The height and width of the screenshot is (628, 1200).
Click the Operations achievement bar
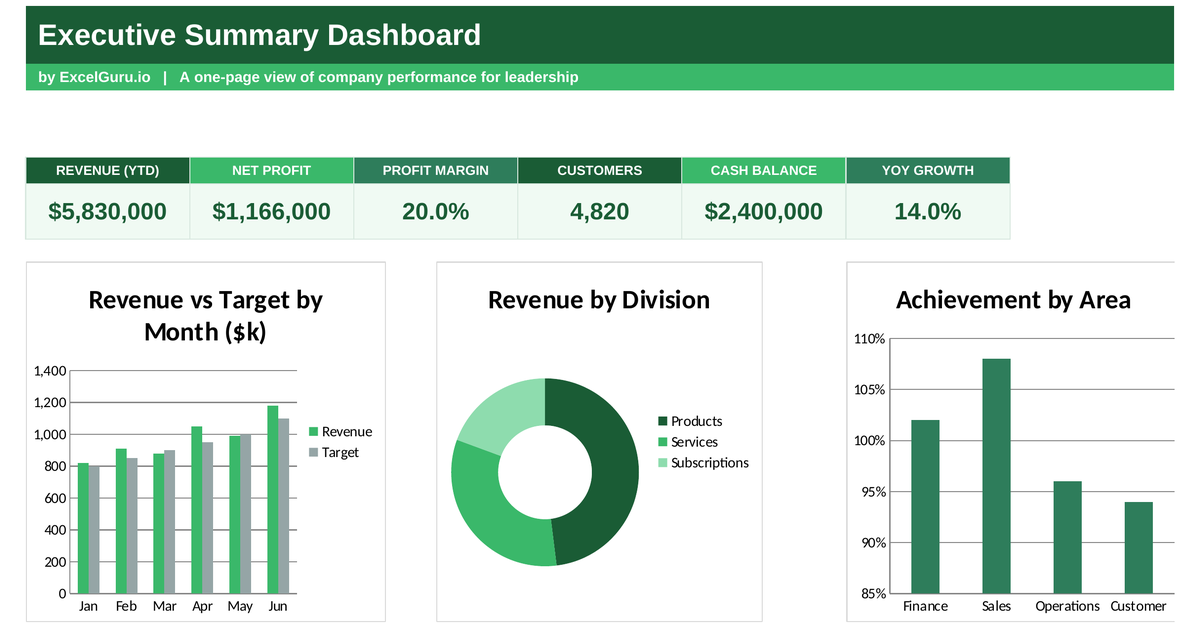click(1067, 537)
